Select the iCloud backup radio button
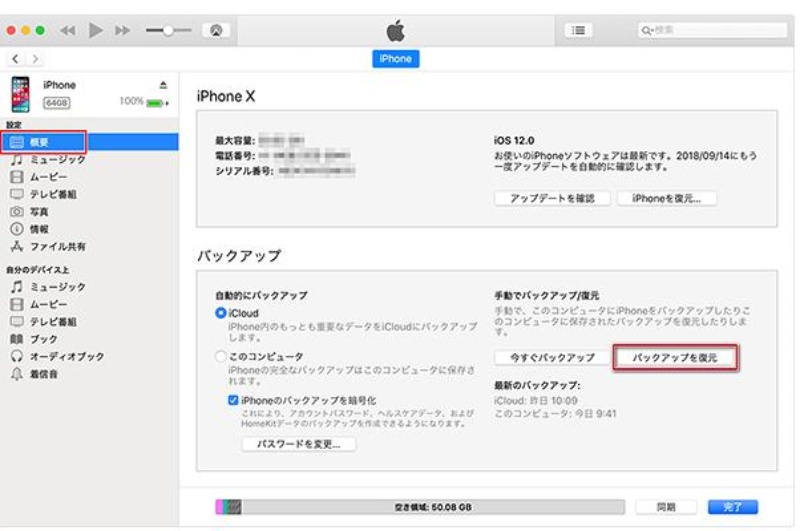The image size is (800, 531). [x=220, y=313]
